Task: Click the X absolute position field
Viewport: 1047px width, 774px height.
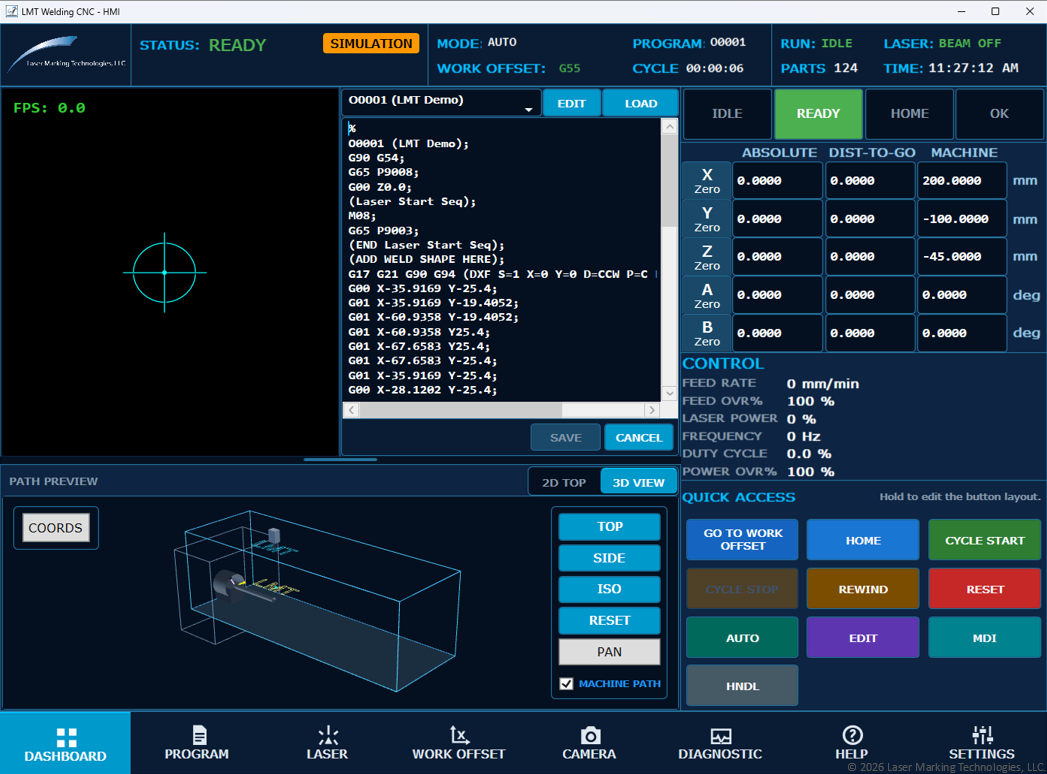Action: point(777,181)
